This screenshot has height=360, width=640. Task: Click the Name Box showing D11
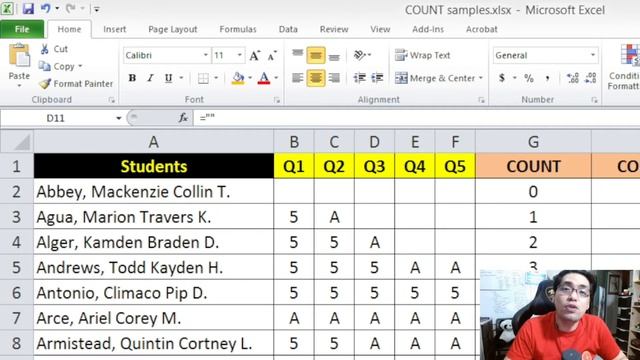point(57,118)
